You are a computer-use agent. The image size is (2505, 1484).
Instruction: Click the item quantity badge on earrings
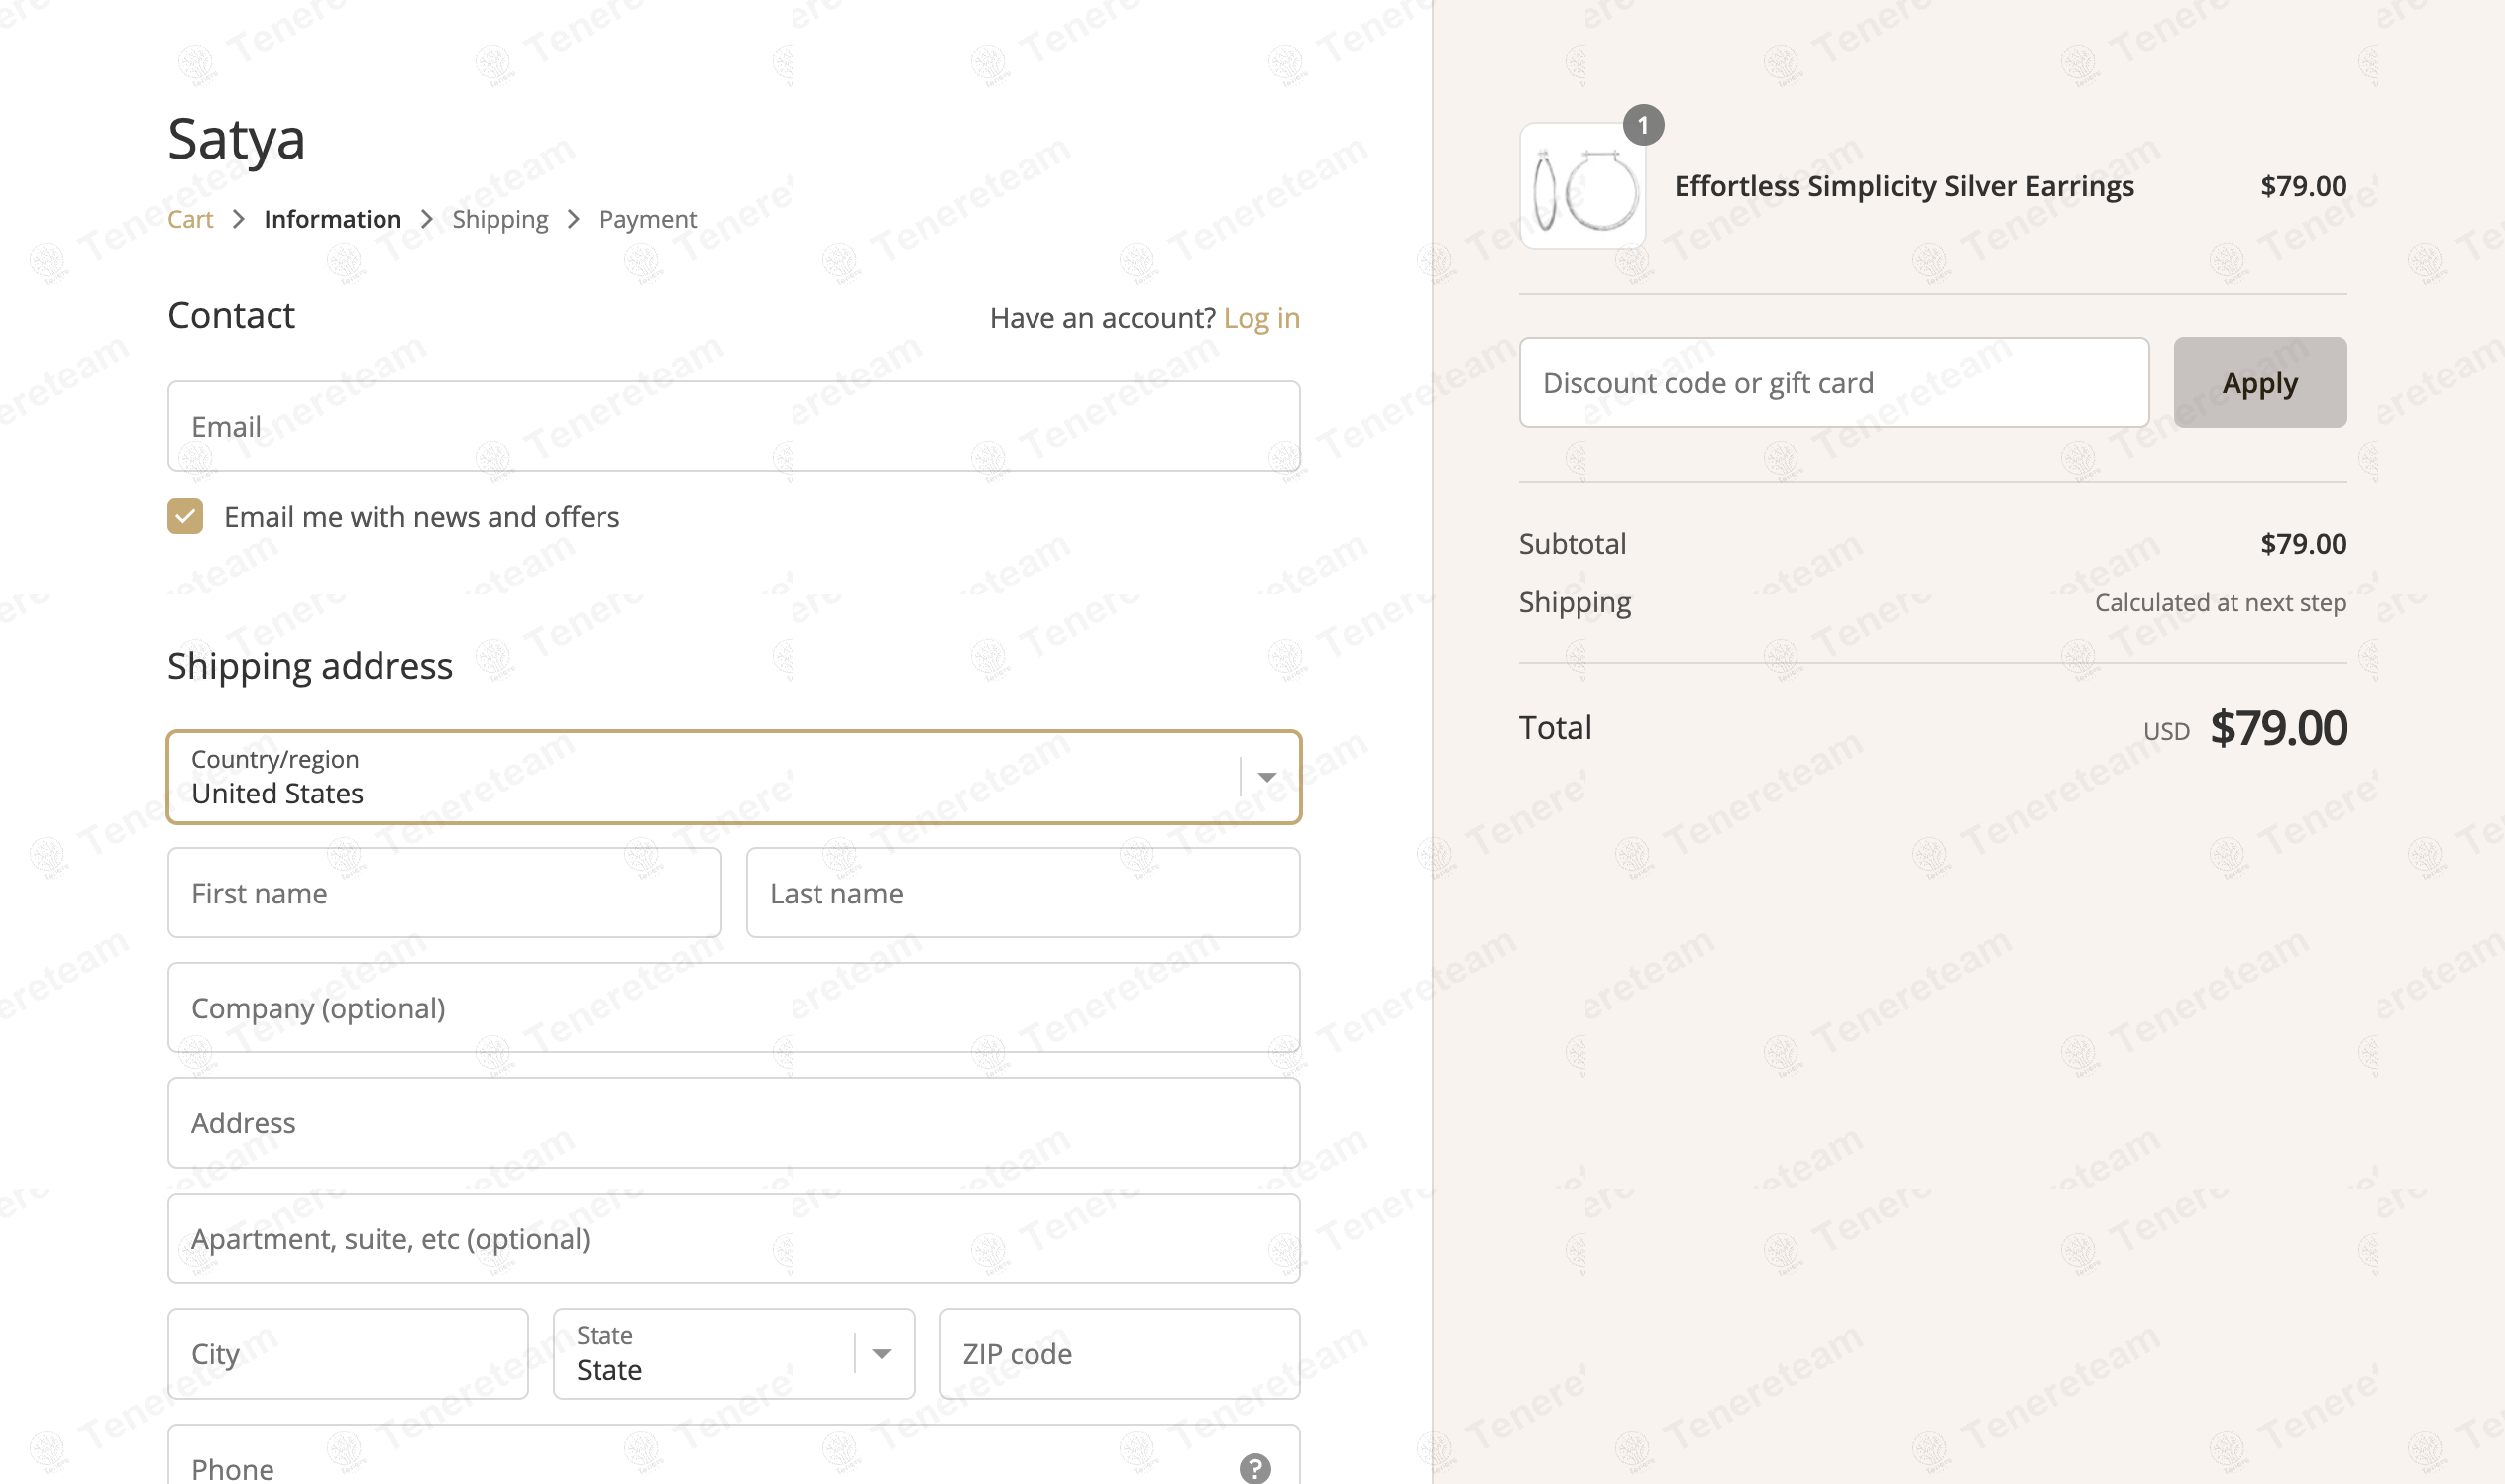[x=1643, y=125]
